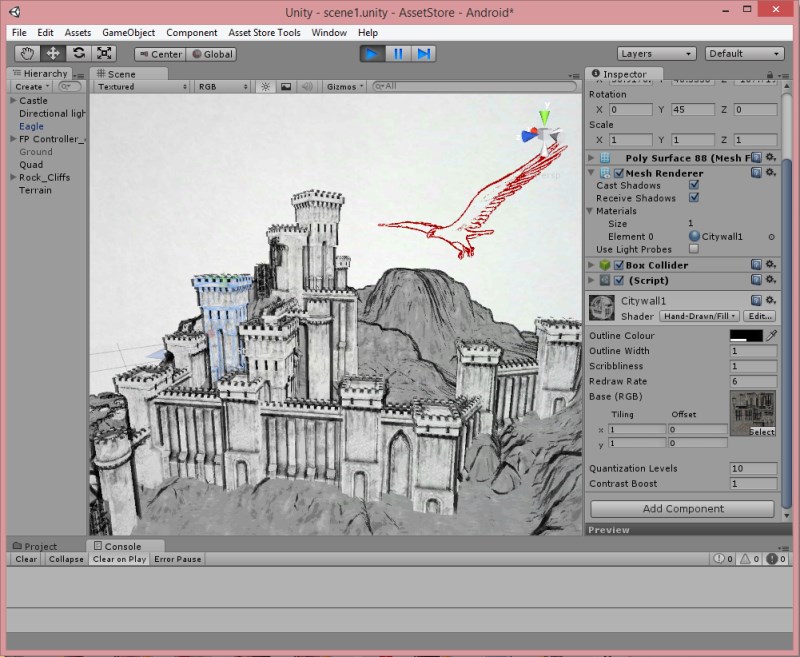This screenshot has width=800, height=657.
Task: Expand the FP Controller hierarchy item
Action: coord(13,139)
